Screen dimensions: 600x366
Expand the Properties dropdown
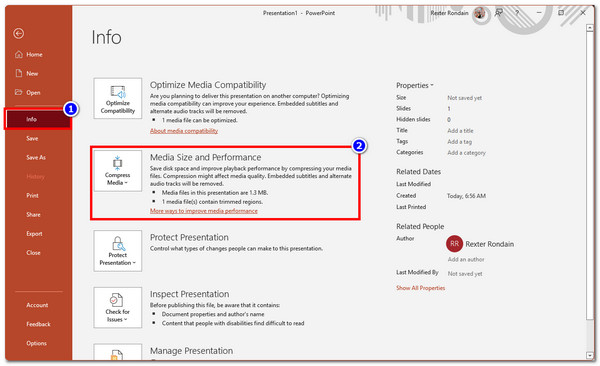point(415,85)
